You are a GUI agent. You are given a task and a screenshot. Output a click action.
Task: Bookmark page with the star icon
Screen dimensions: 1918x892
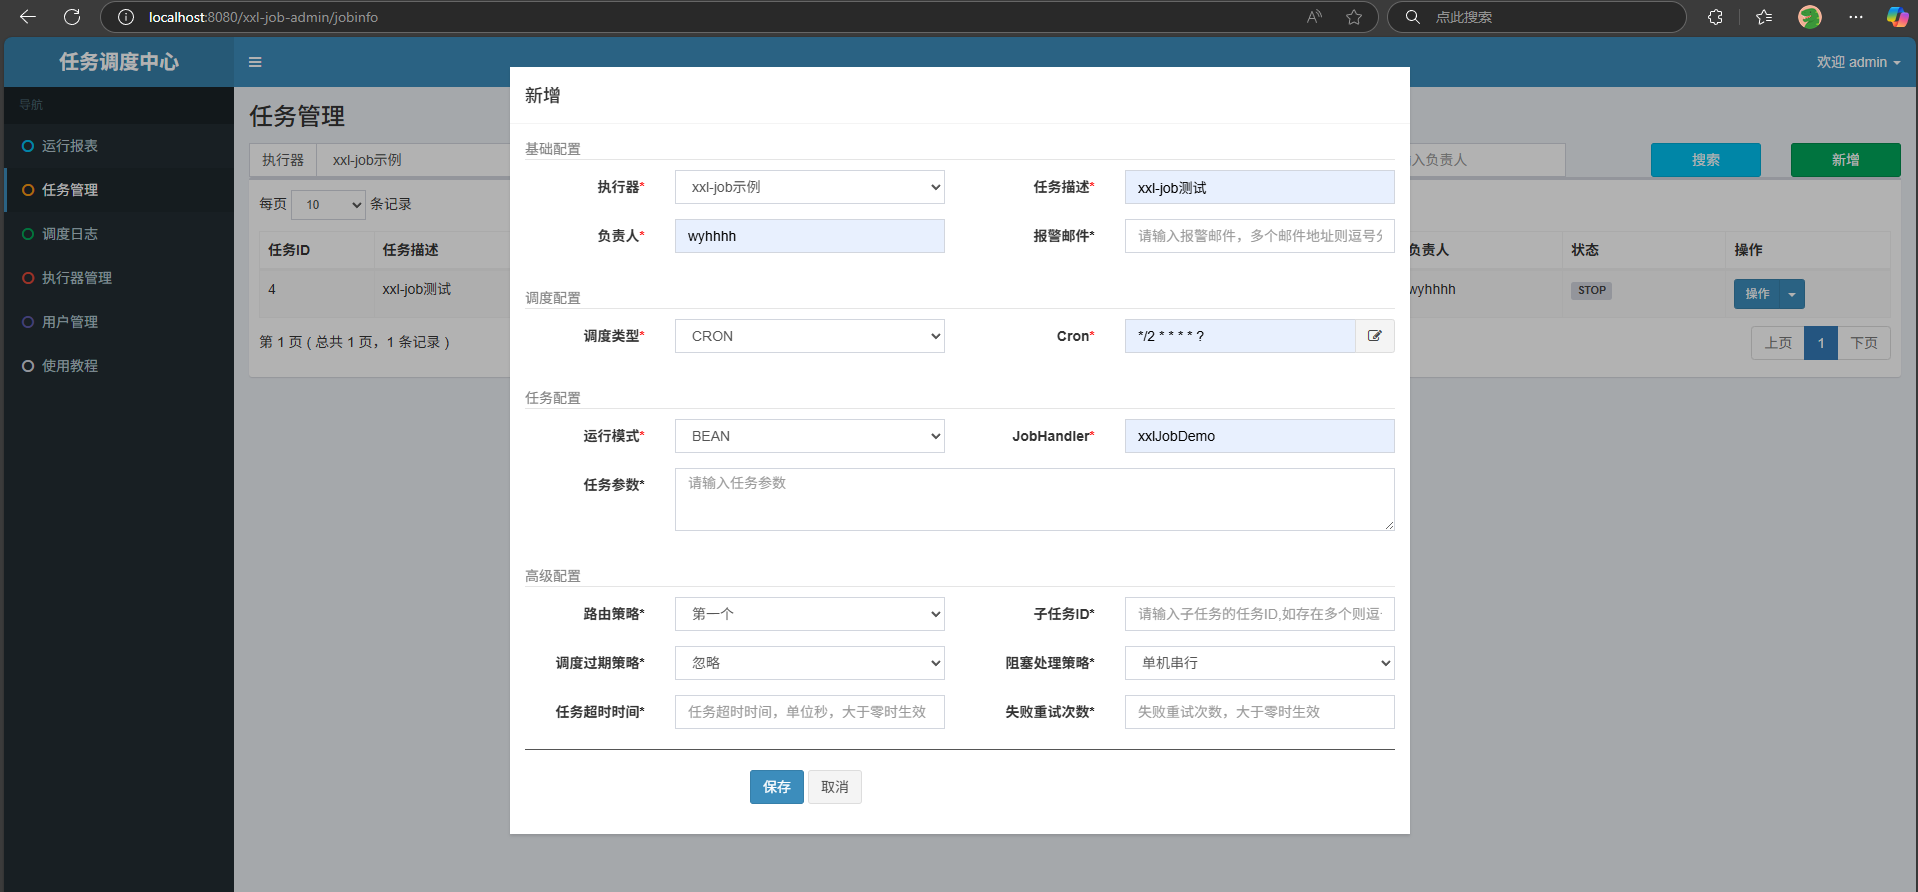click(1354, 17)
